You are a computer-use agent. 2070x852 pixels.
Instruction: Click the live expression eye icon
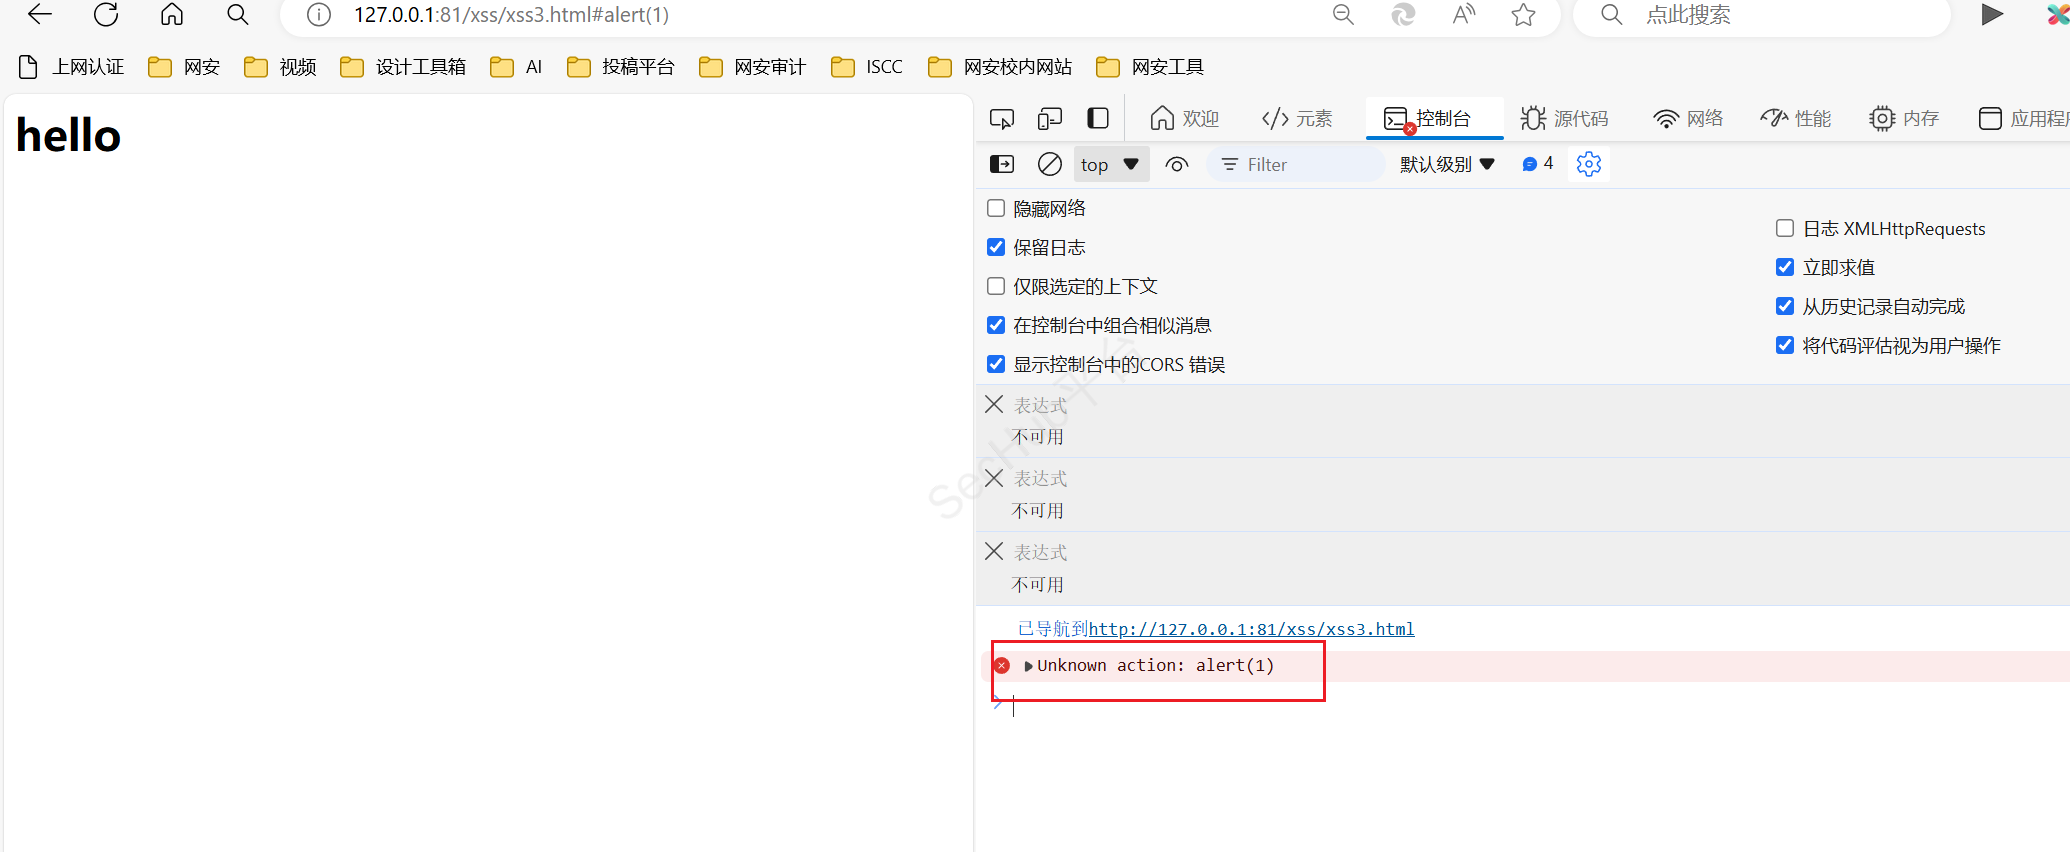click(x=1177, y=165)
